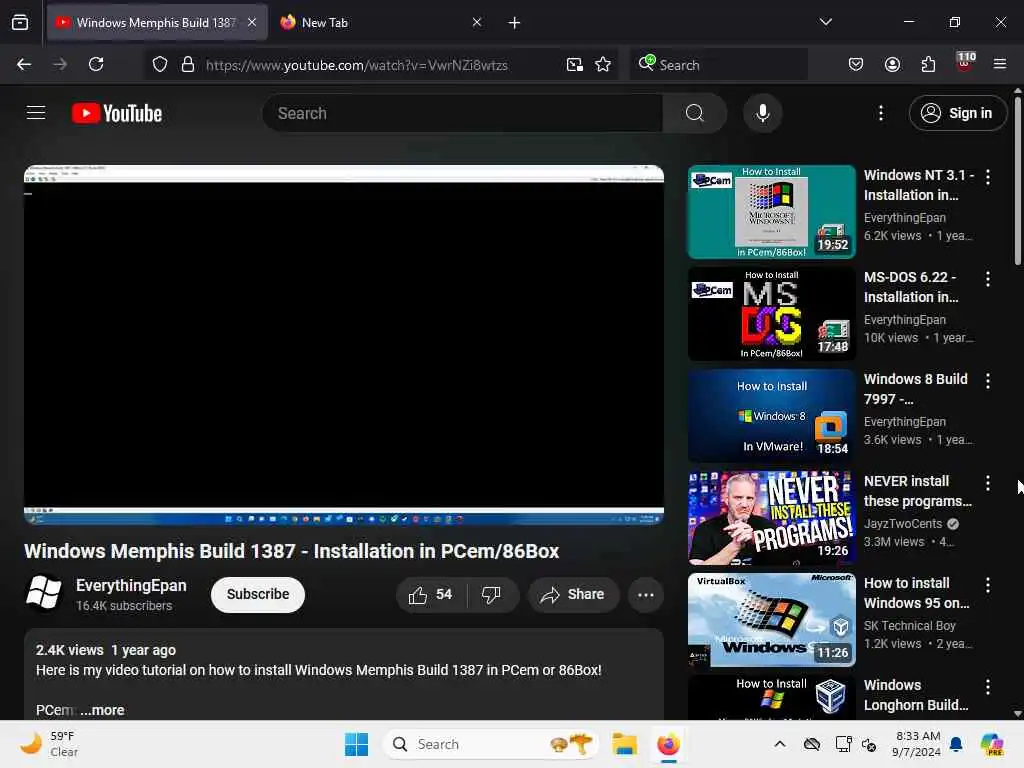
Task: Open YouTube settings three-dot menu
Action: (880, 113)
